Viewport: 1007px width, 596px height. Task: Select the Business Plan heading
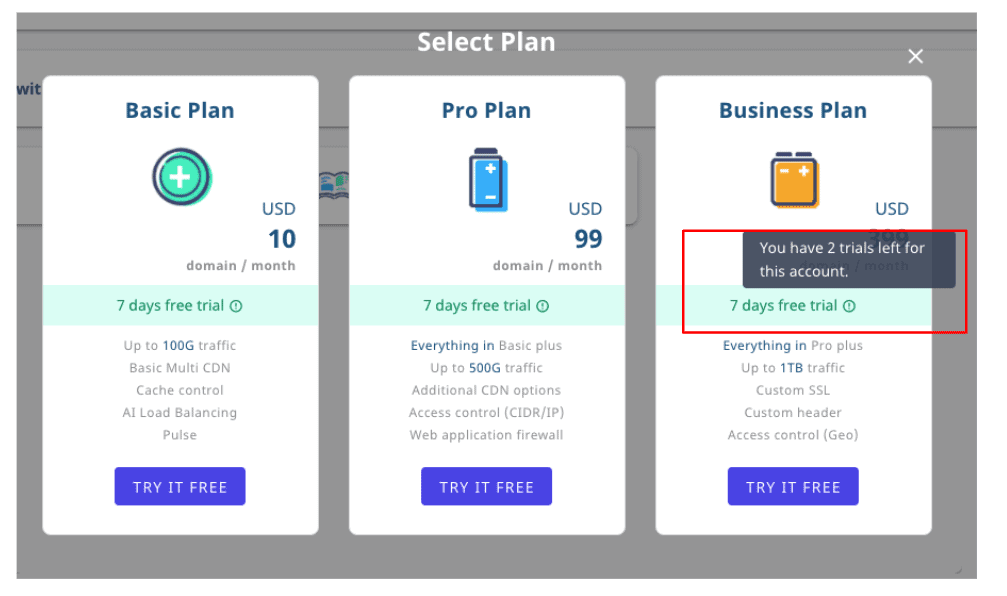point(792,110)
